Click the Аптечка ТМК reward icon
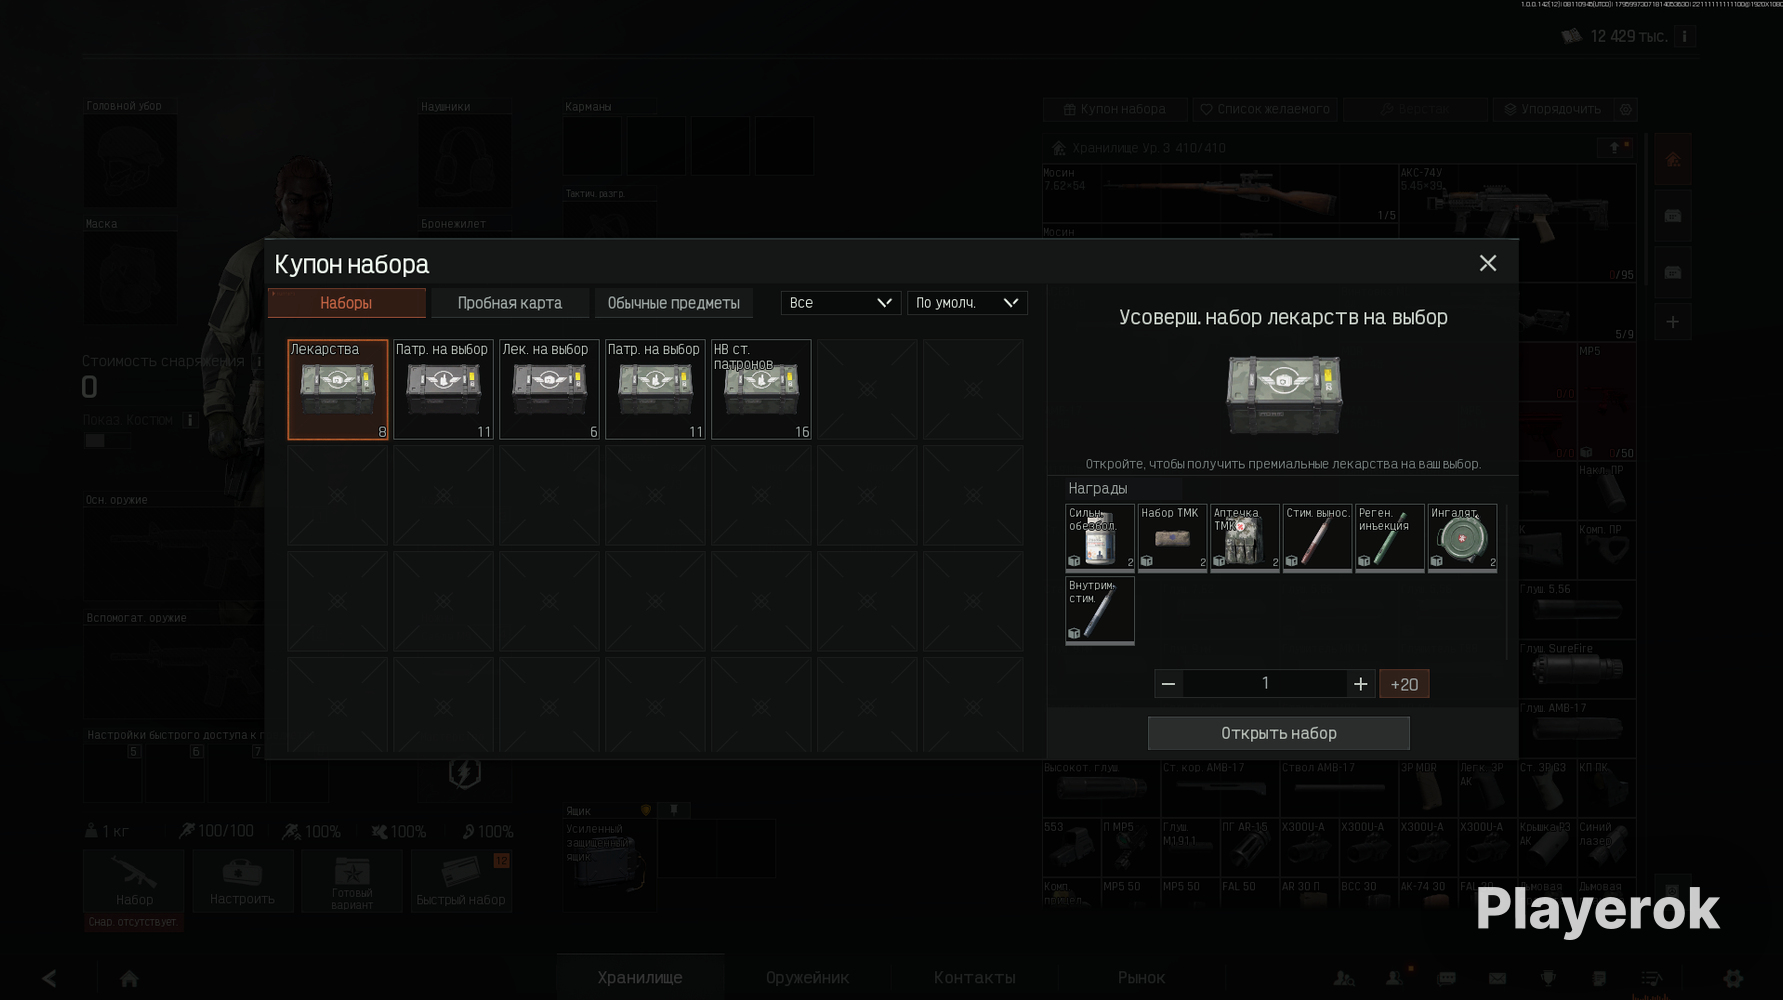Image resolution: width=1783 pixels, height=1000 pixels. (1245, 538)
